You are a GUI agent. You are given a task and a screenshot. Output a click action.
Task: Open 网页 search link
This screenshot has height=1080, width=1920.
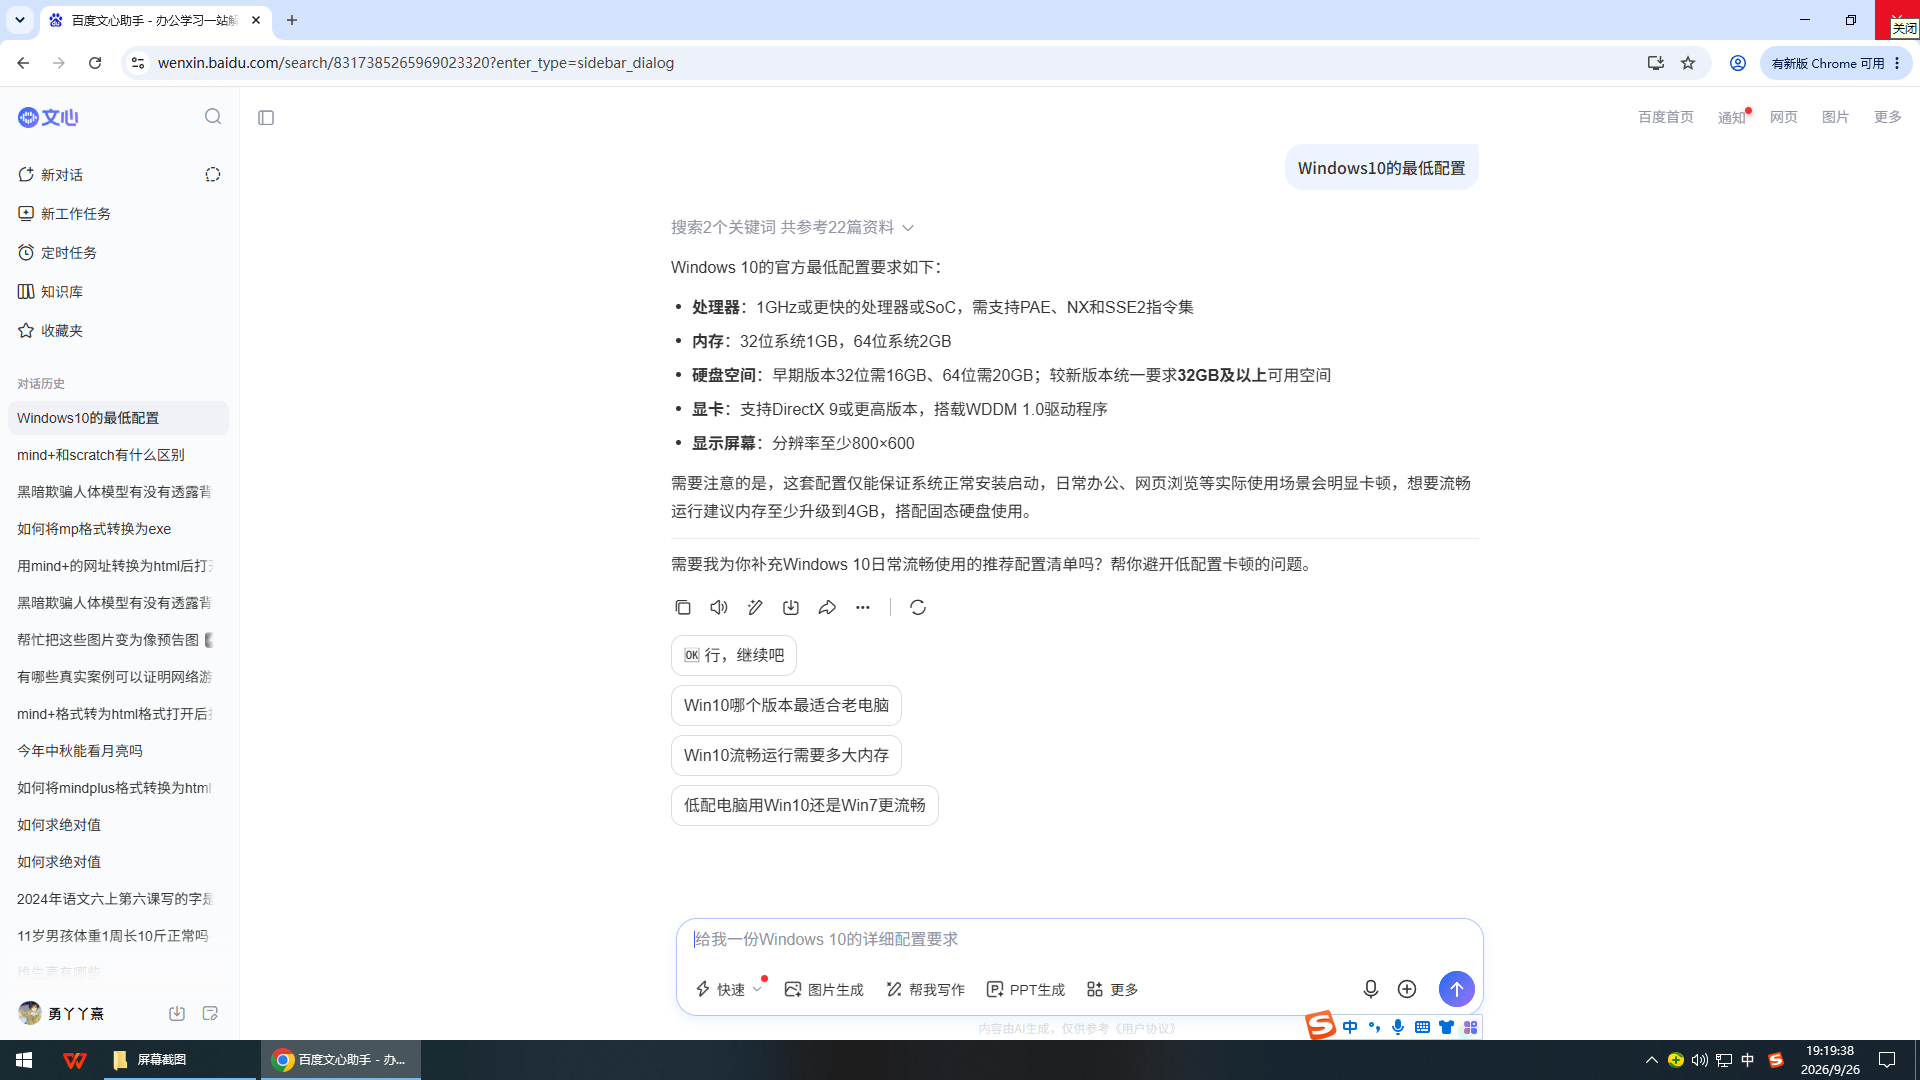[1784, 117]
